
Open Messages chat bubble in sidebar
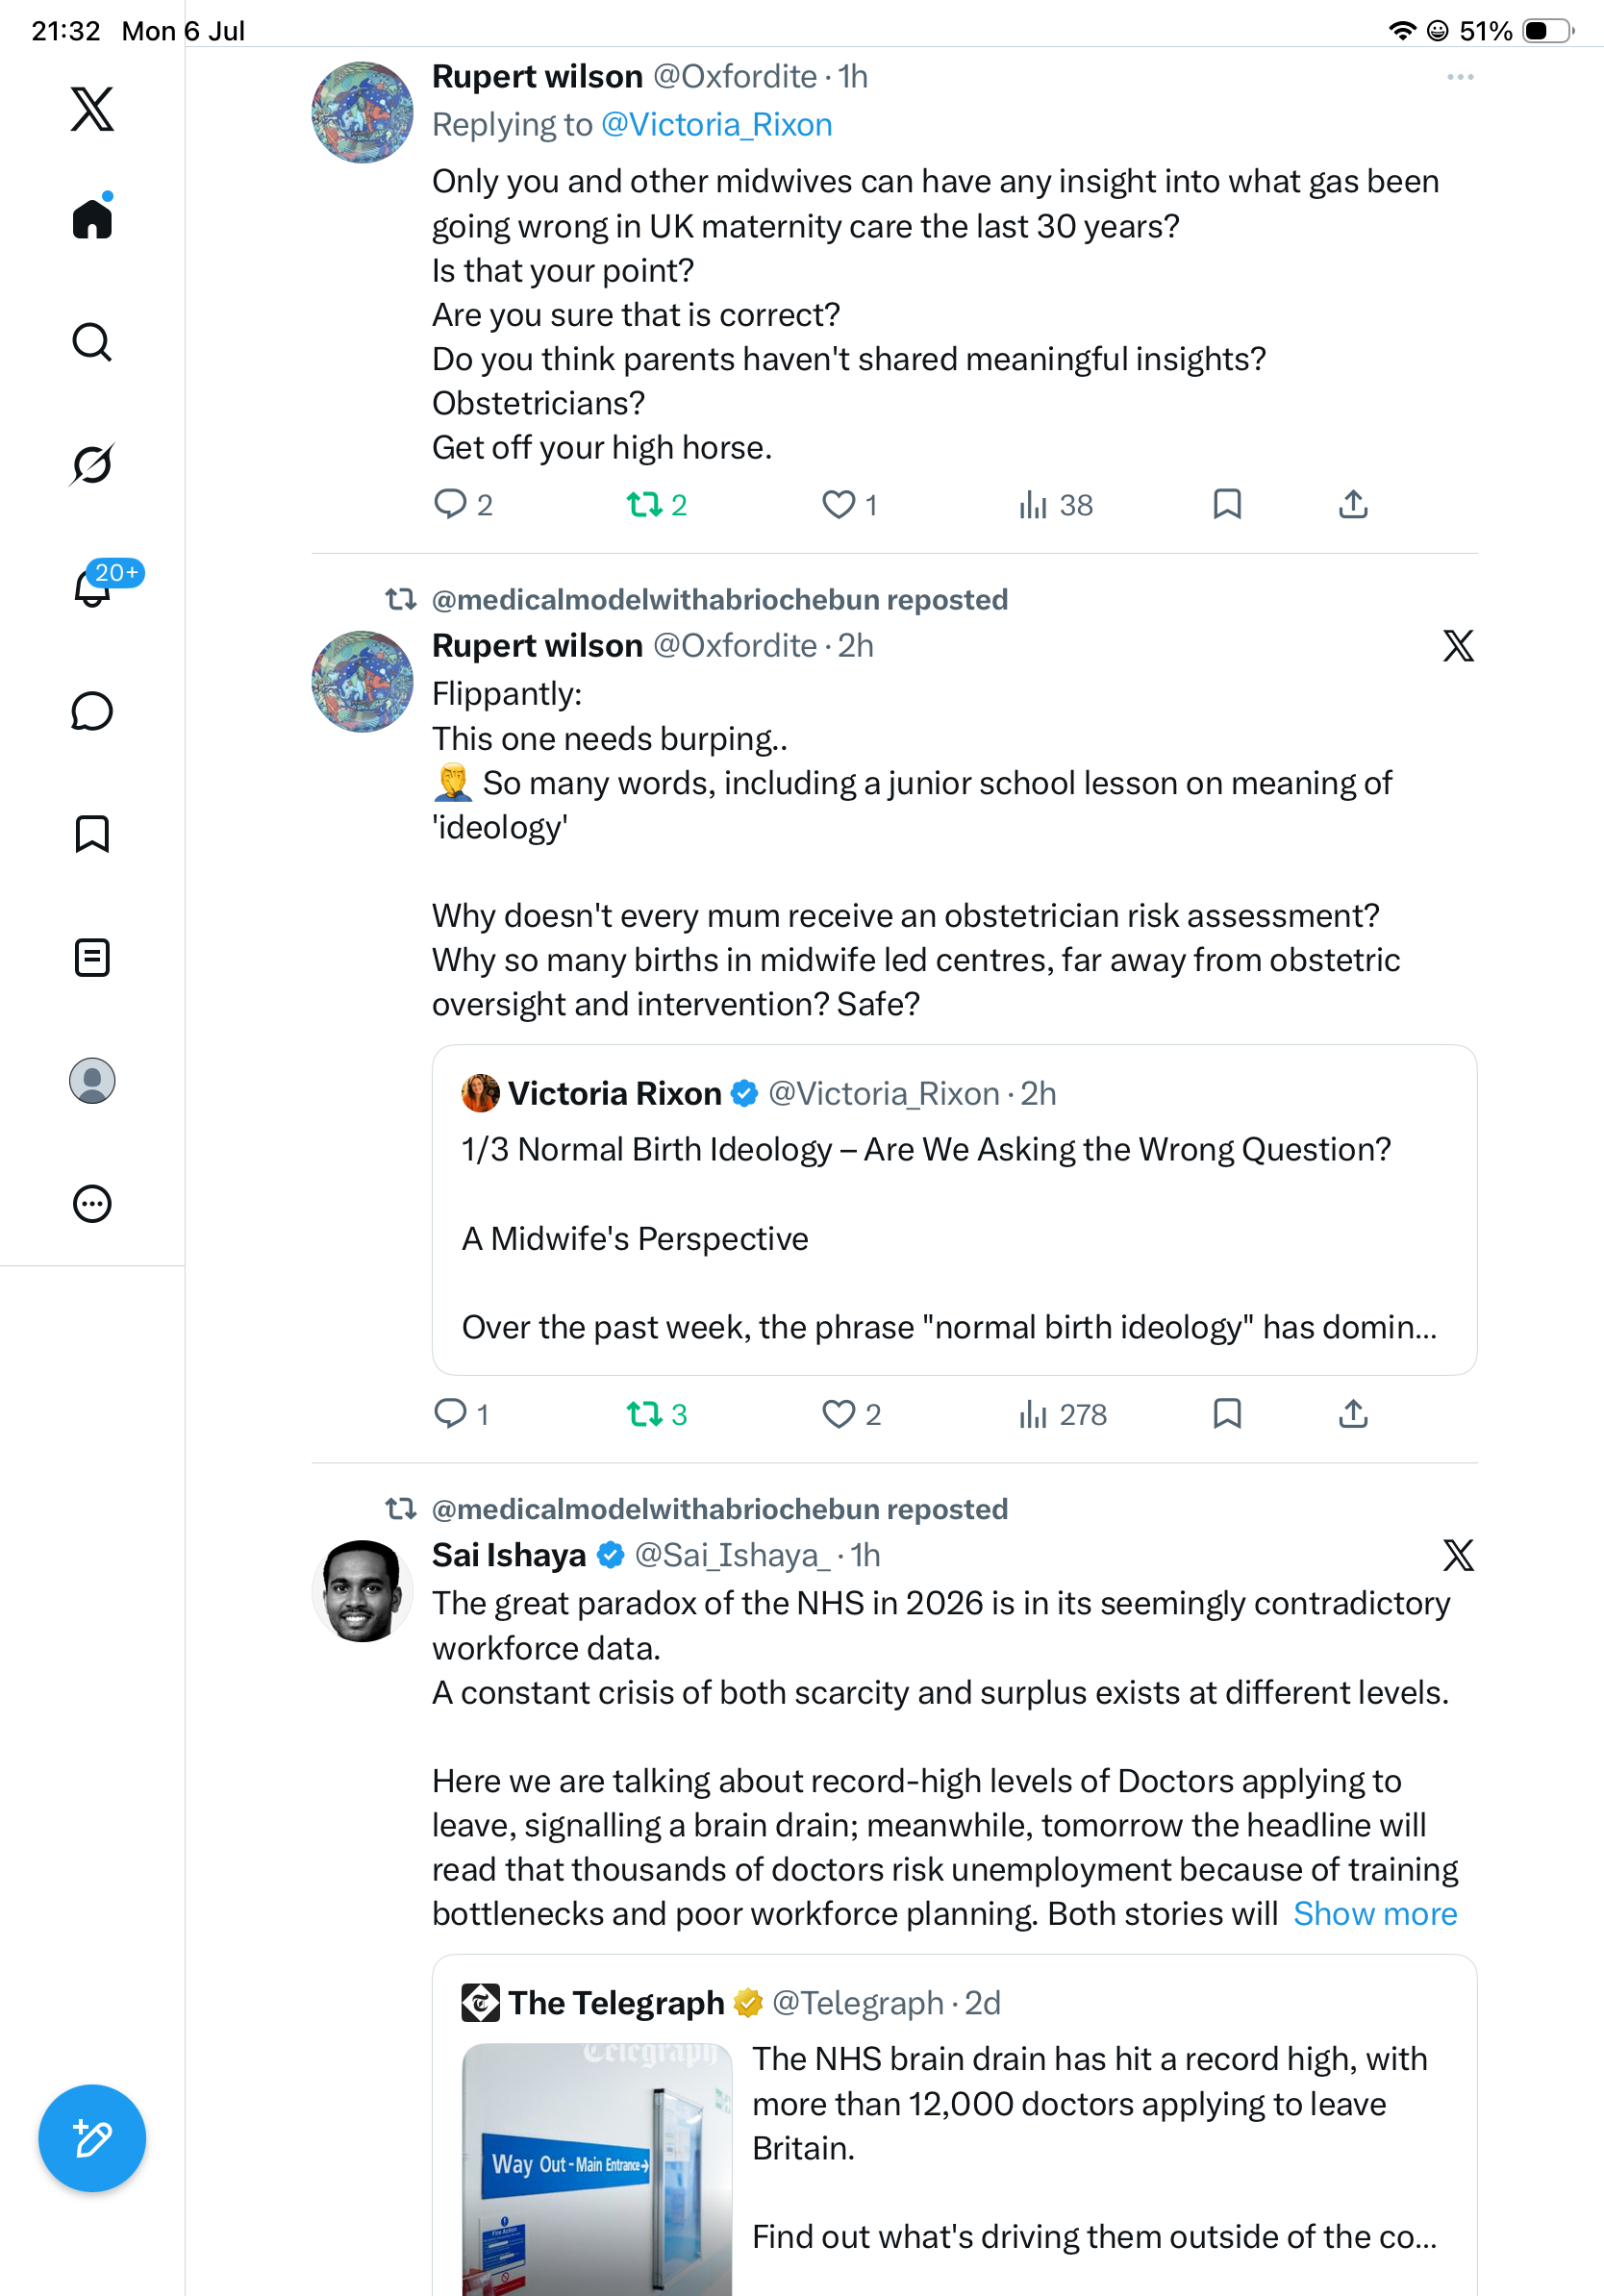pos(92,711)
